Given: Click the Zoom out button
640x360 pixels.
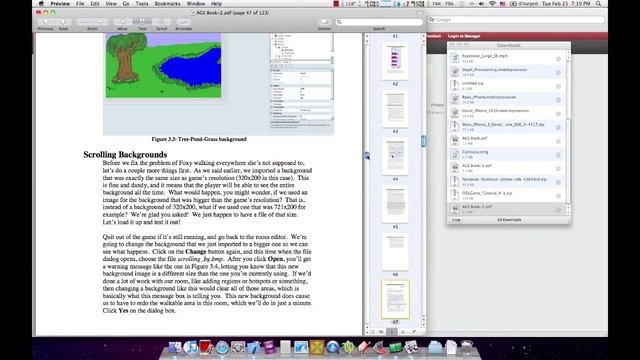Looking at the screenshot, I should pos(84,22).
